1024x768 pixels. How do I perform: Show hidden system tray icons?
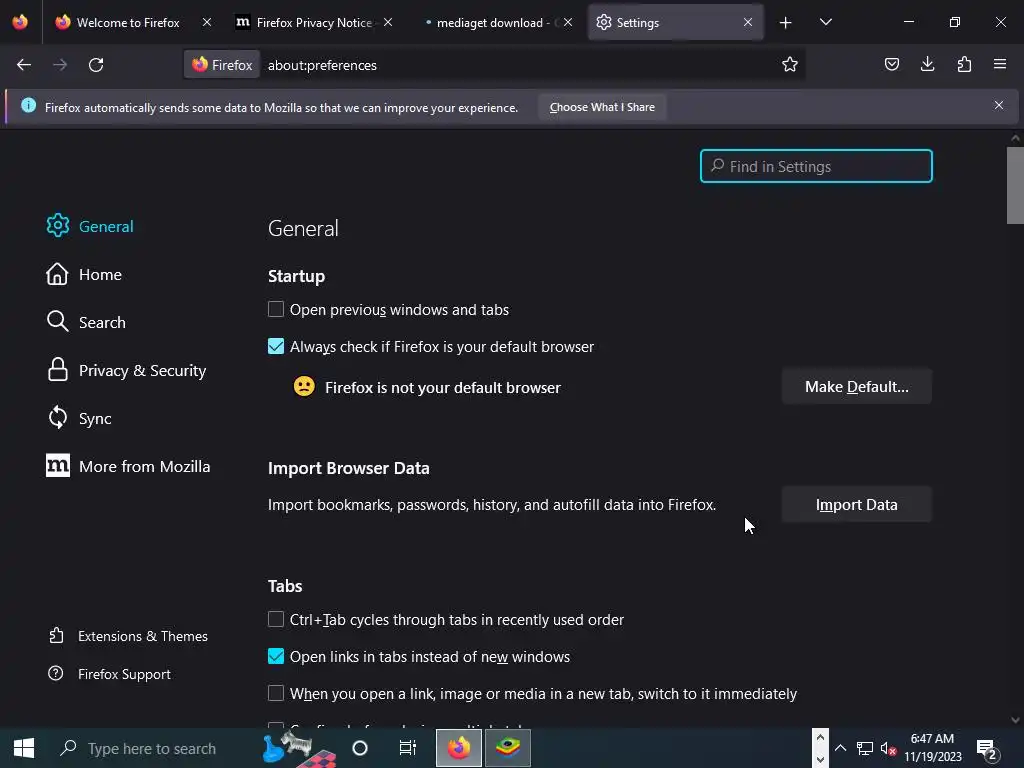tap(840, 748)
